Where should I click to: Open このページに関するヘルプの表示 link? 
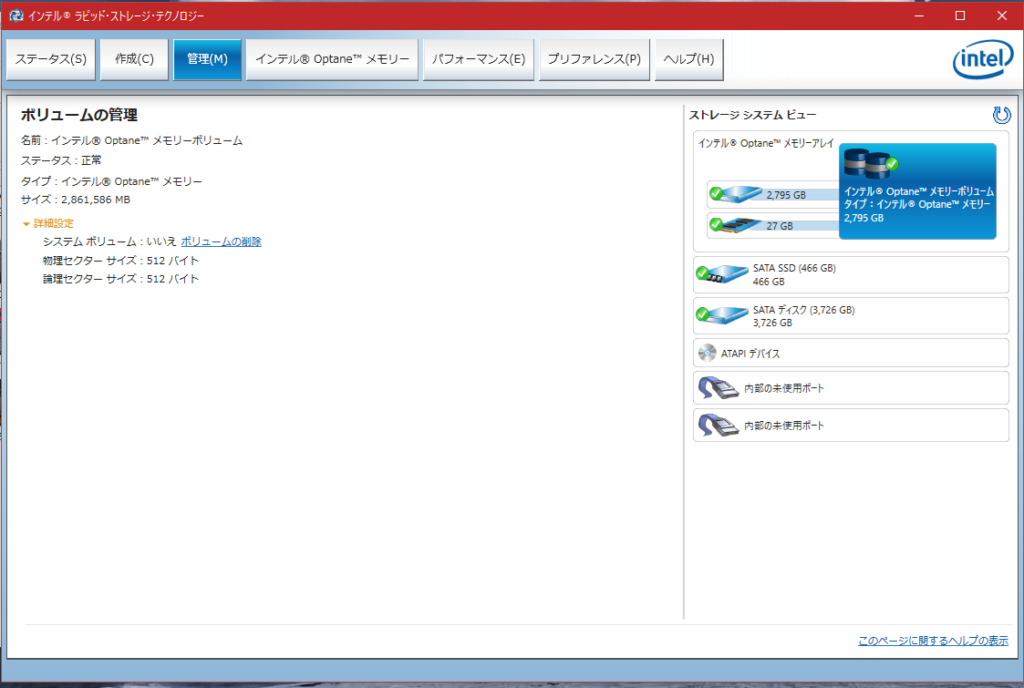[x=933, y=640]
